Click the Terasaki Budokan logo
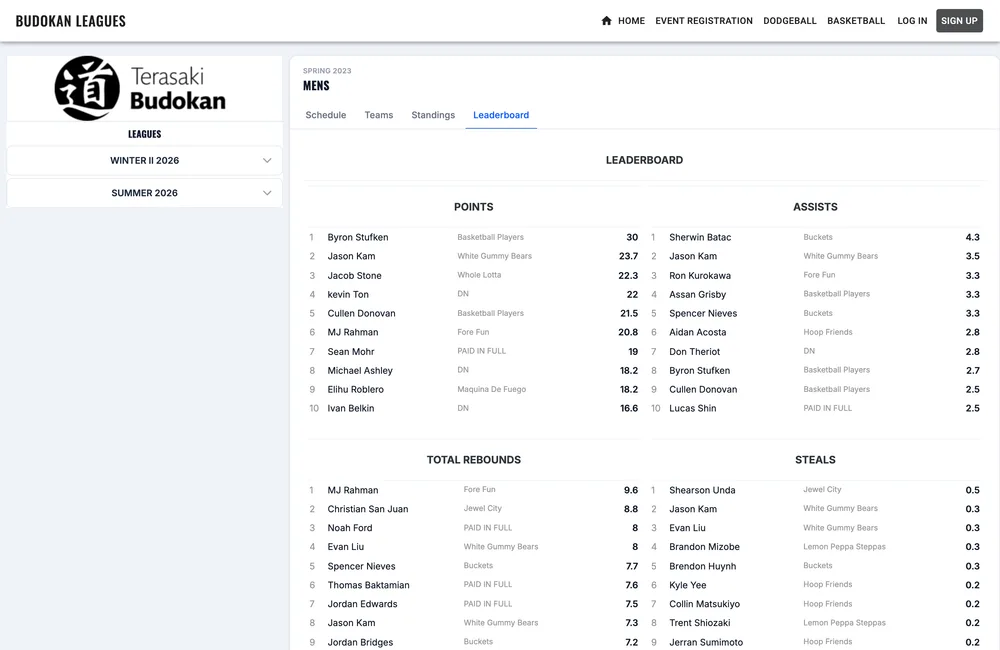Screen dimensions: 1000x650 pyautogui.click(x=140, y=88)
